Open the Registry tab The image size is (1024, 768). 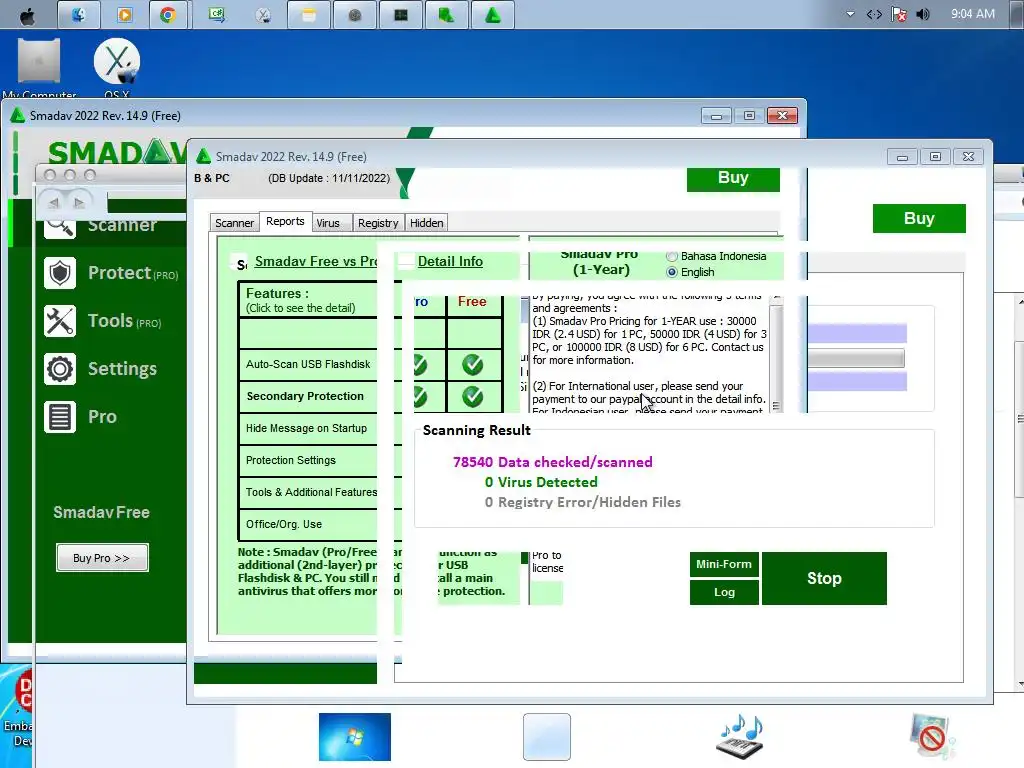tap(378, 223)
